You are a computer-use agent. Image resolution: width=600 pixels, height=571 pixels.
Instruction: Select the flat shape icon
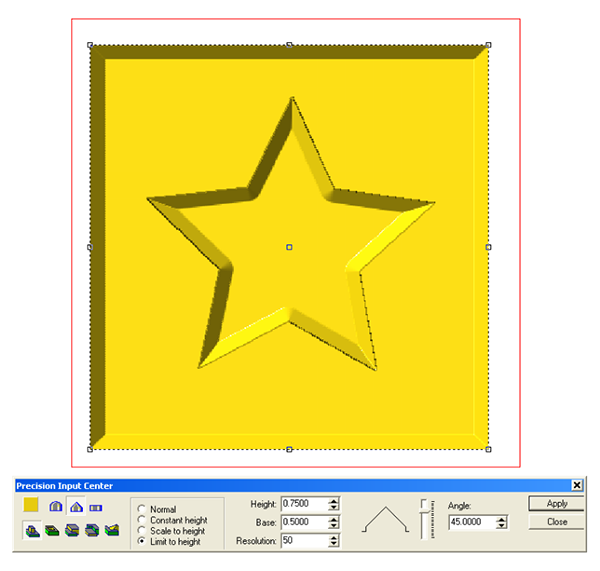coord(96,508)
